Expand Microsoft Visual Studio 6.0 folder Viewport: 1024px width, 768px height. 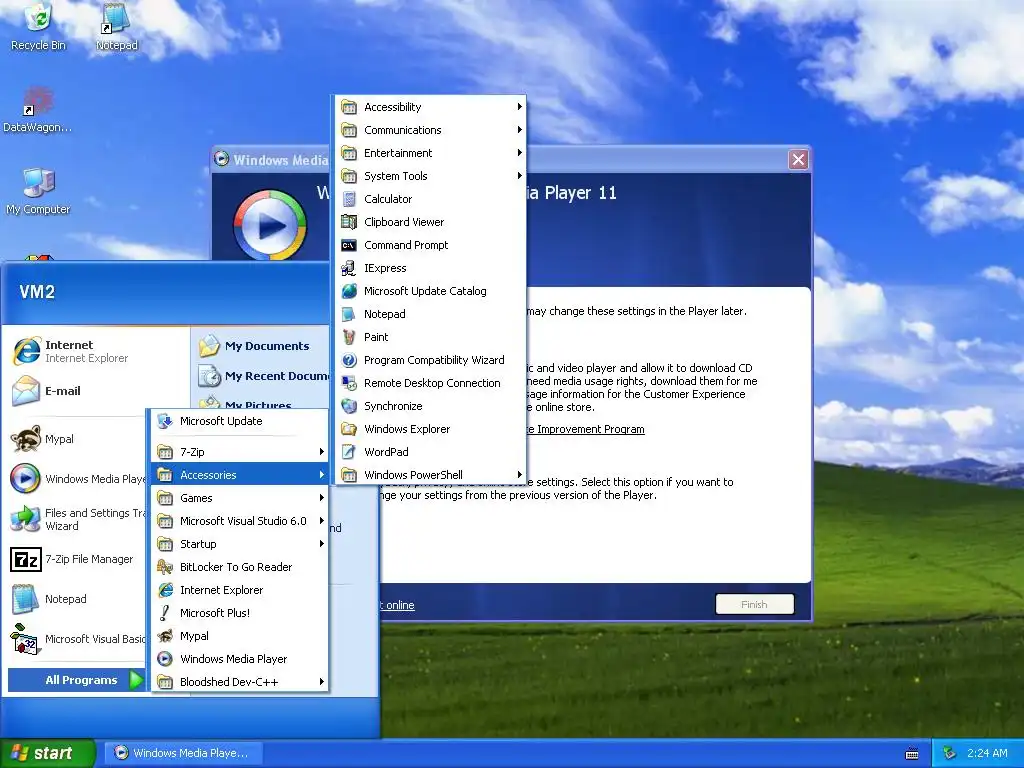240,520
